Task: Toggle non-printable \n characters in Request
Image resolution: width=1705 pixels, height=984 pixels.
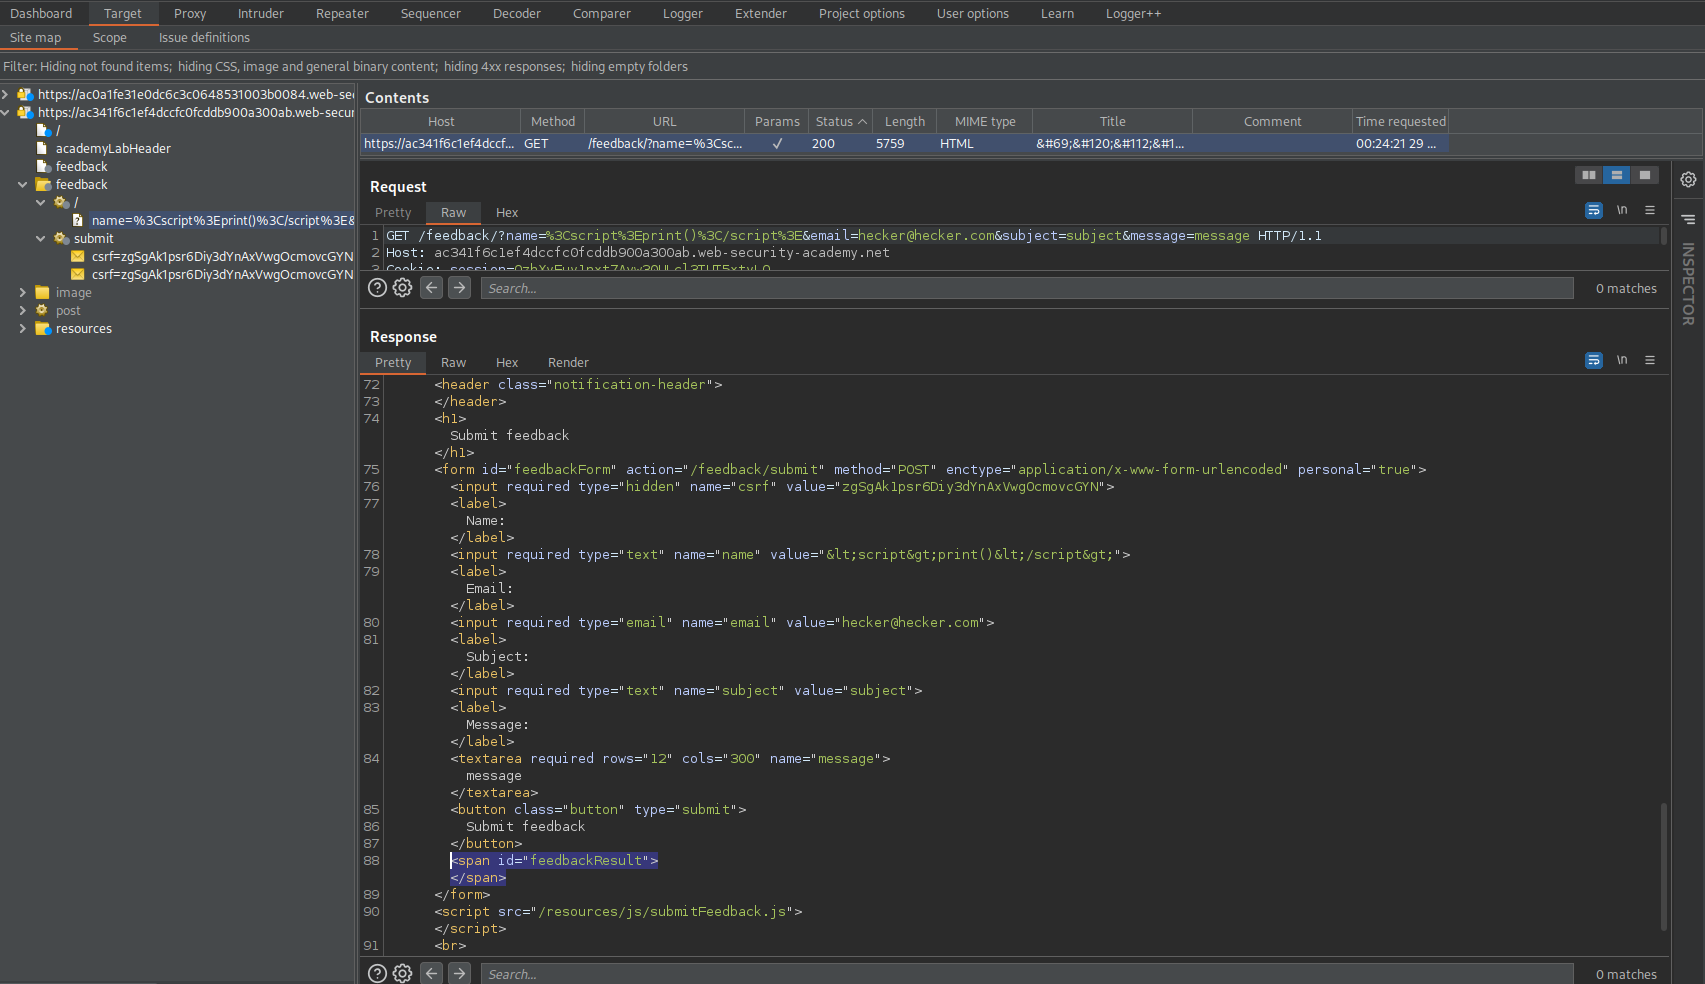Action: 1622,210
